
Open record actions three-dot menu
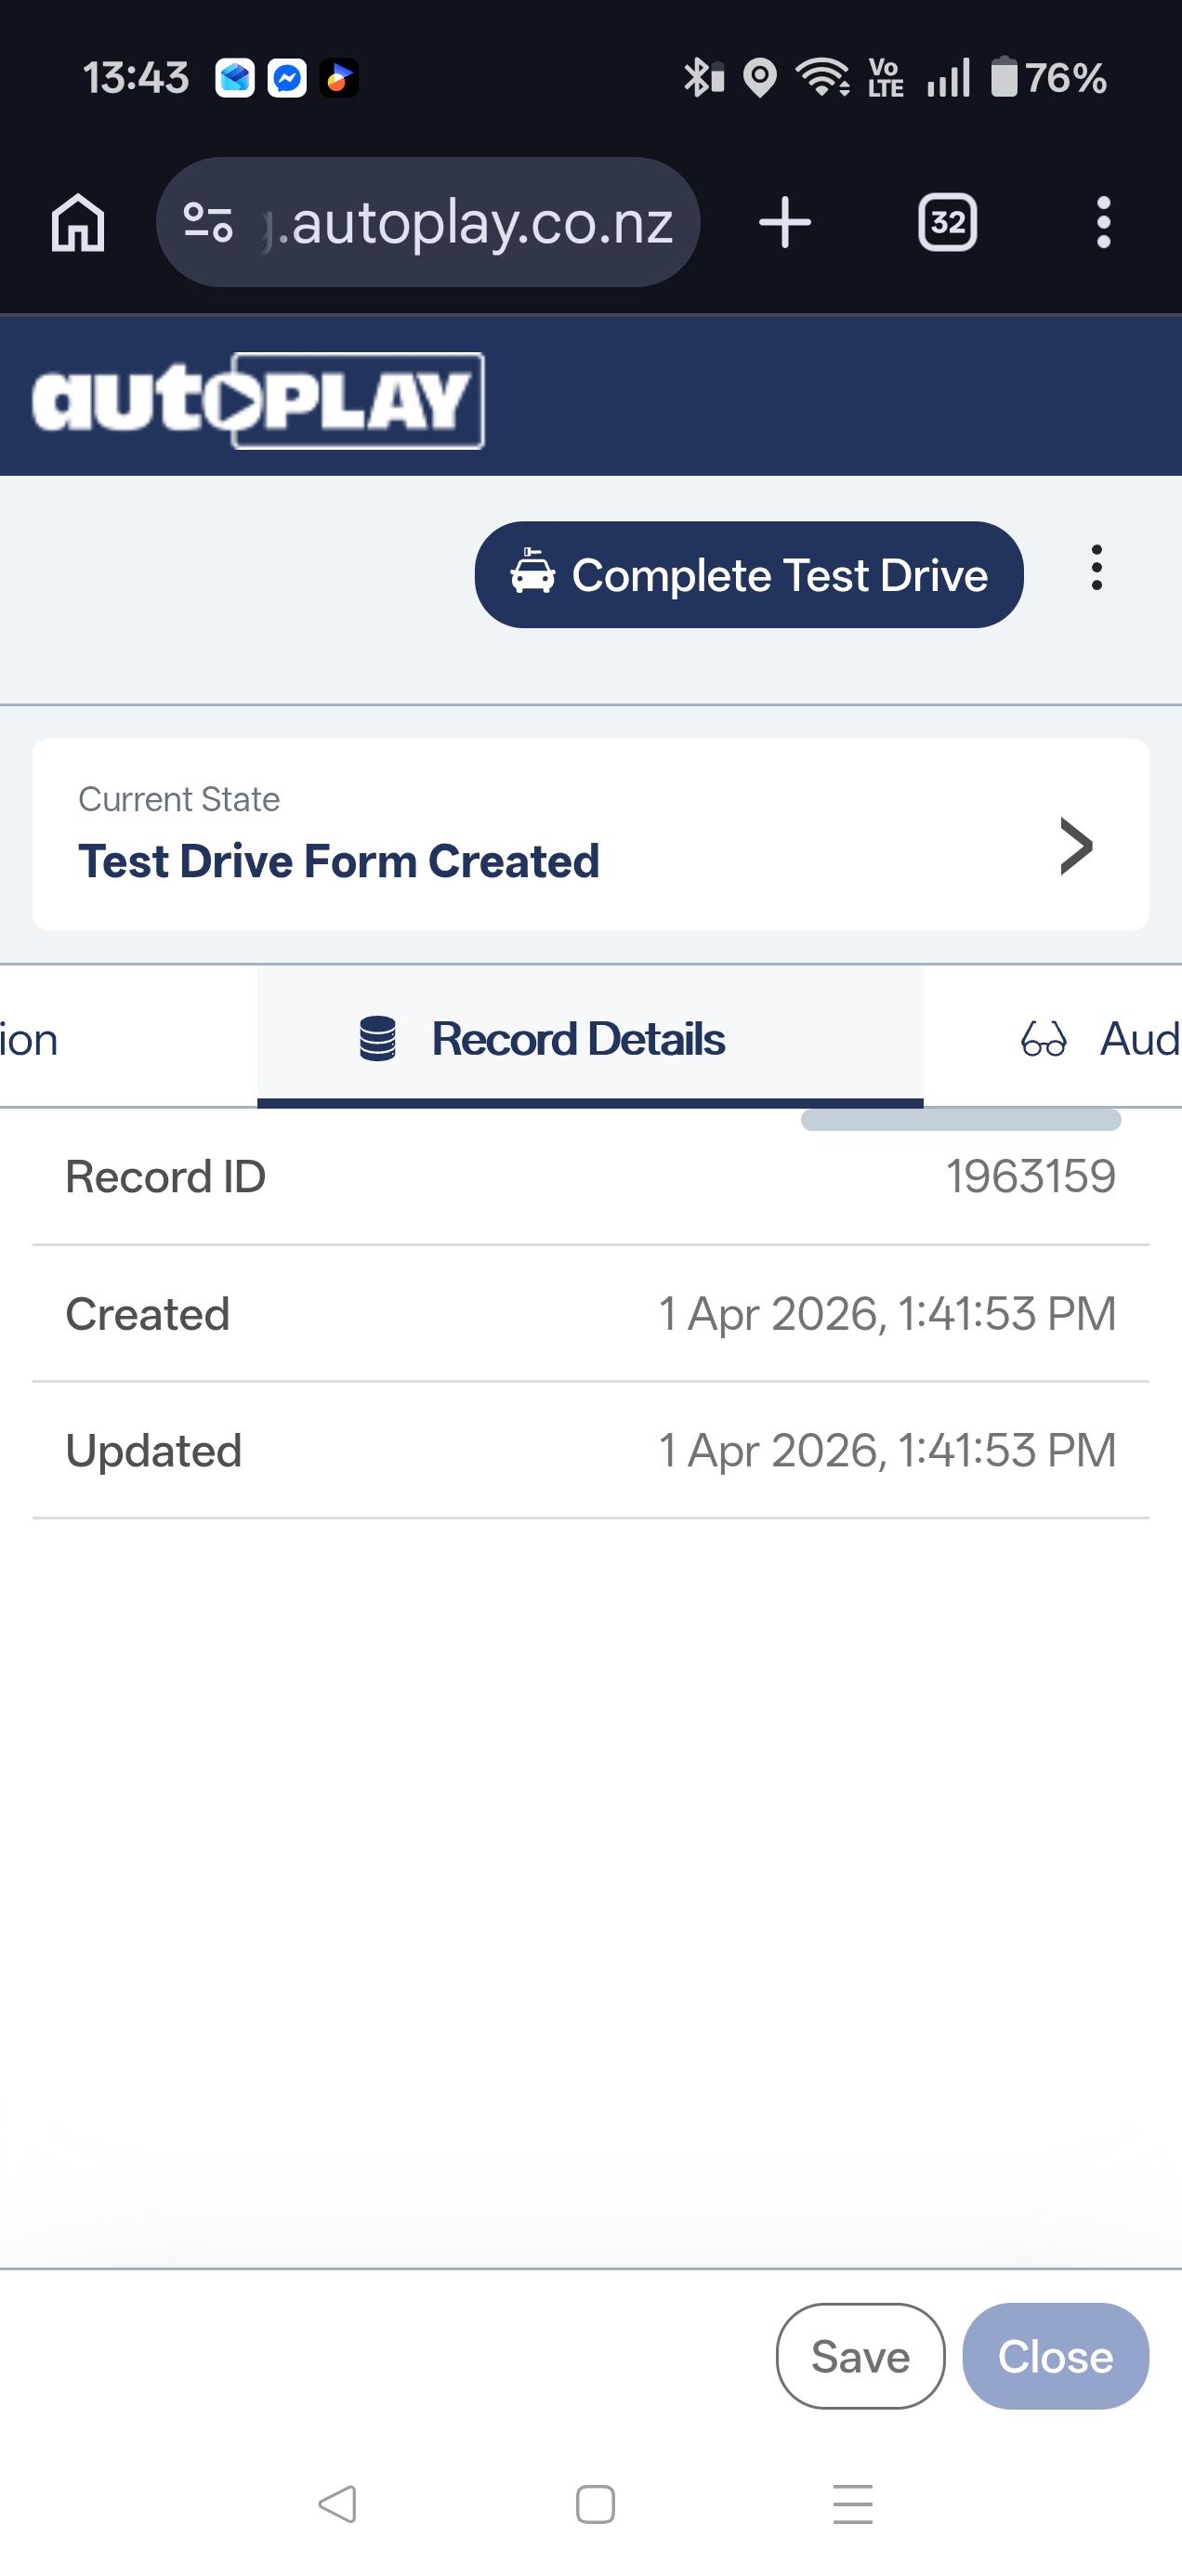1097,568
